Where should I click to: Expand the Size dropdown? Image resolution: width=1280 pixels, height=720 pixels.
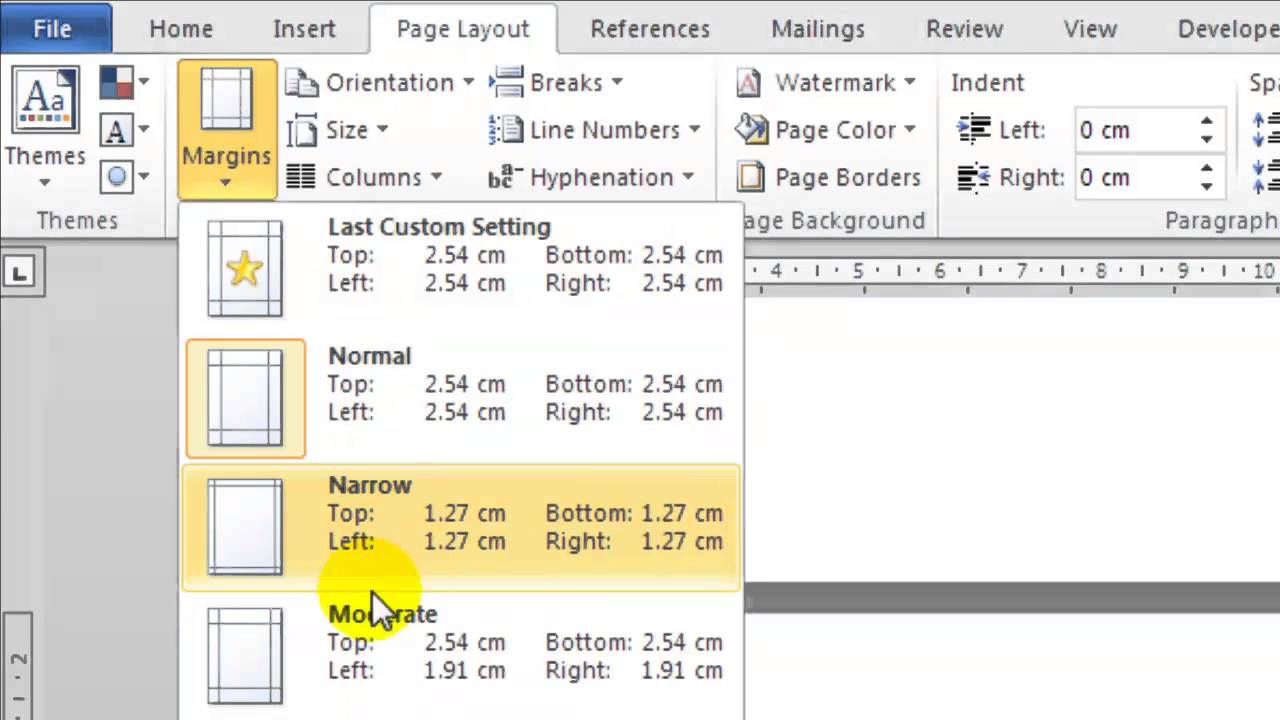click(382, 131)
